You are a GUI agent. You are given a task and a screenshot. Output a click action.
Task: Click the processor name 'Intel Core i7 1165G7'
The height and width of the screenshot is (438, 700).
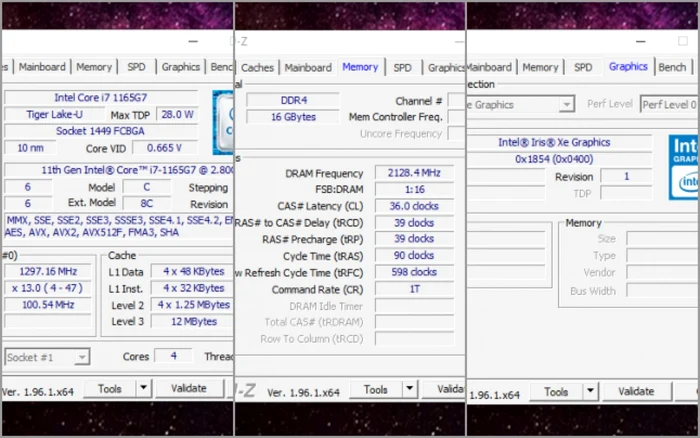[101, 97]
